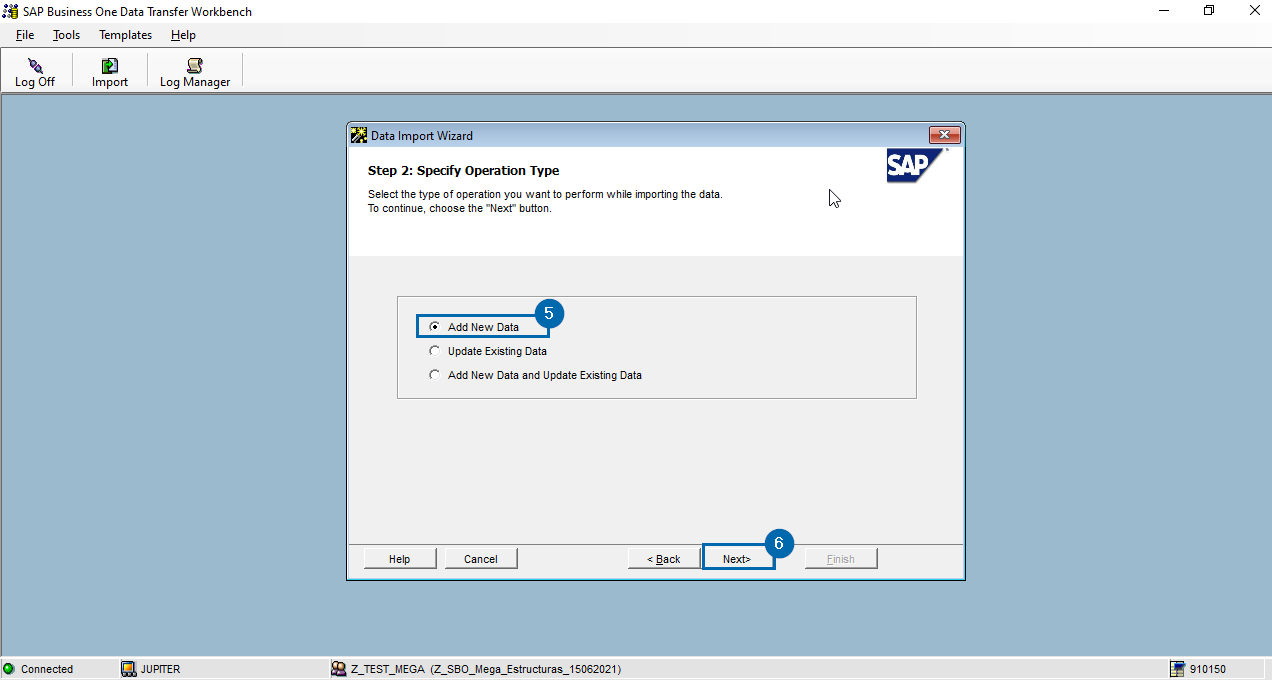Click the green Connected status indicator
Image resolution: width=1272 pixels, height=680 pixels.
9,669
